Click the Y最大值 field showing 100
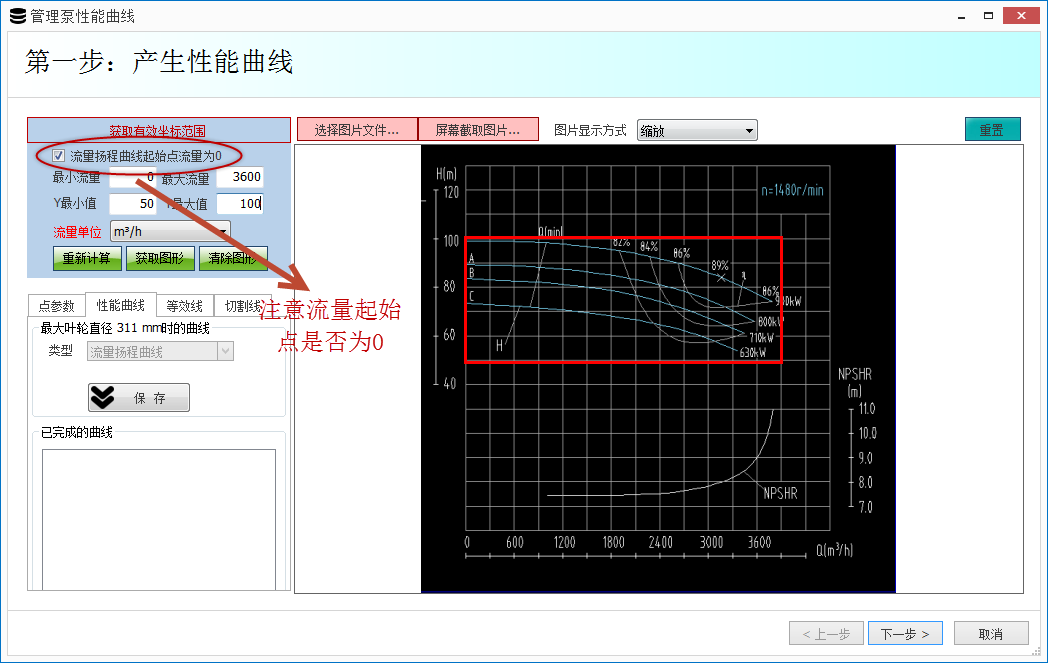 (240, 203)
